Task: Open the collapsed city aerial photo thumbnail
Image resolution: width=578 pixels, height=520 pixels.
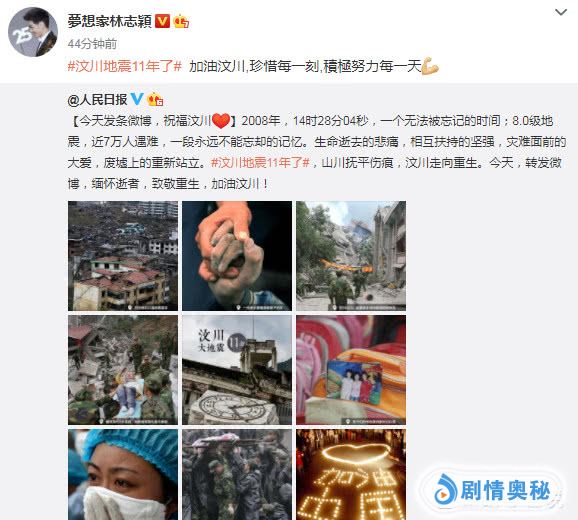Action: [x=123, y=256]
